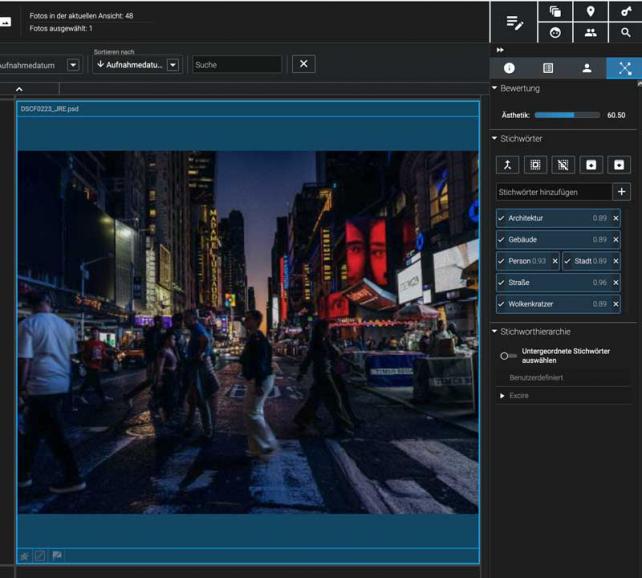Adjust the Ästhetik rating slider
Image resolution: width=642 pixels, height=578 pixels.
coord(567,115)
